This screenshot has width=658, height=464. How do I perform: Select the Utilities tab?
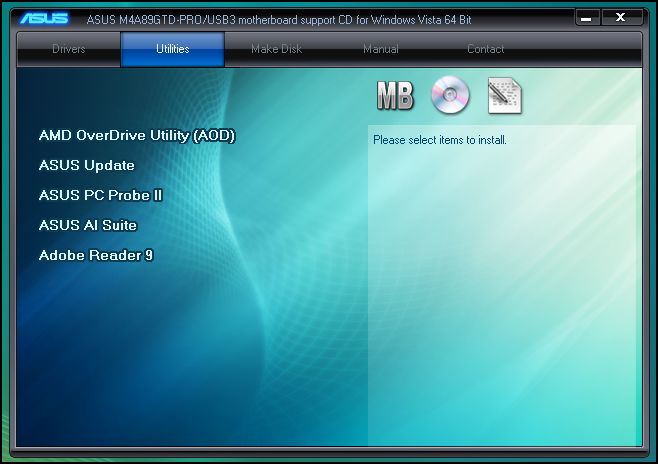pos(172,49)
